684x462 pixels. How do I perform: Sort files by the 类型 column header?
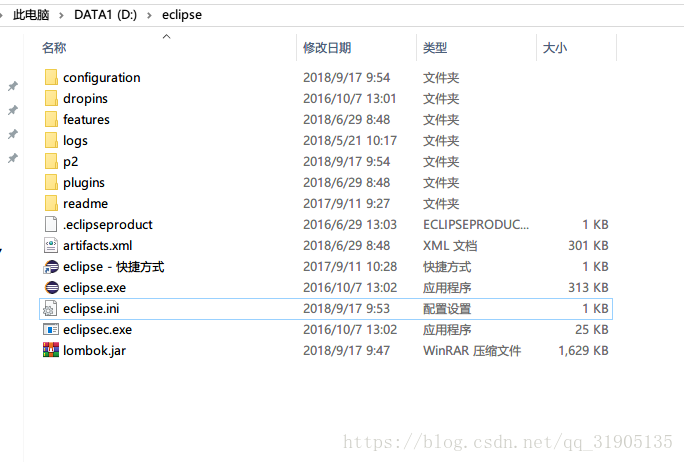(435, 48)
